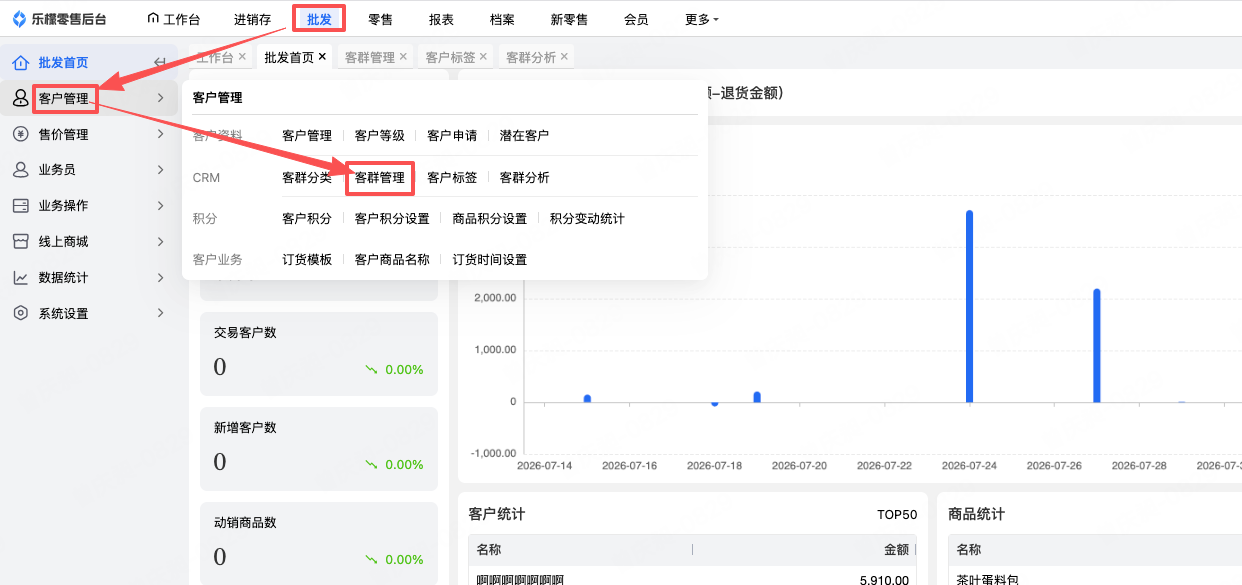Click 客群分类 in the CRM row
The image size is (1242, 585).
307,177
